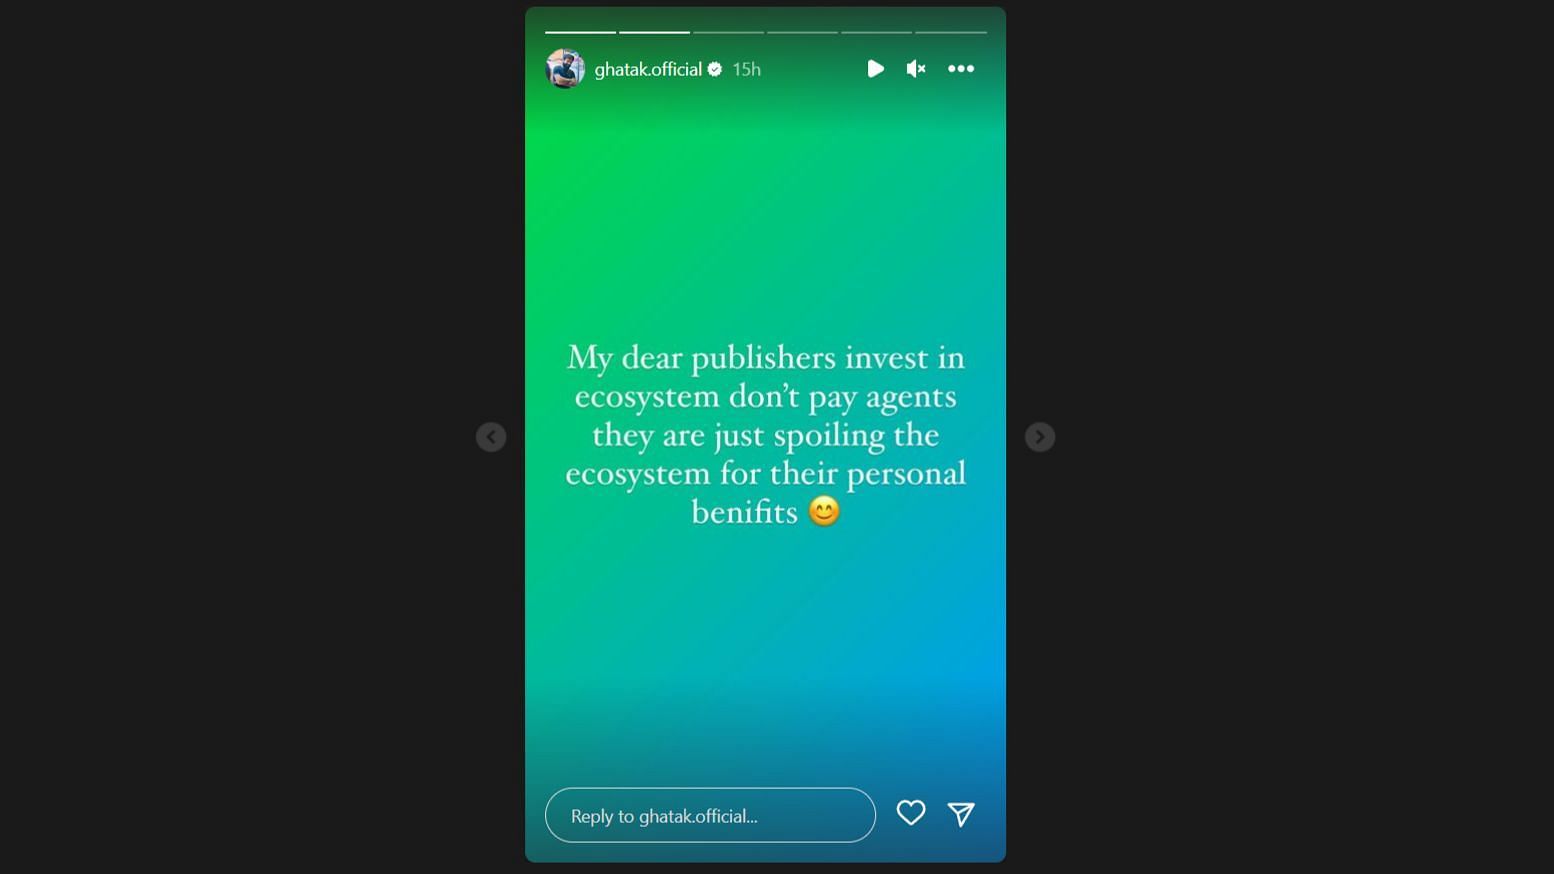The width and height of the screenshot is (1554, 874).
Task: Jump to second story progress segment
Action: pos(654,32)
